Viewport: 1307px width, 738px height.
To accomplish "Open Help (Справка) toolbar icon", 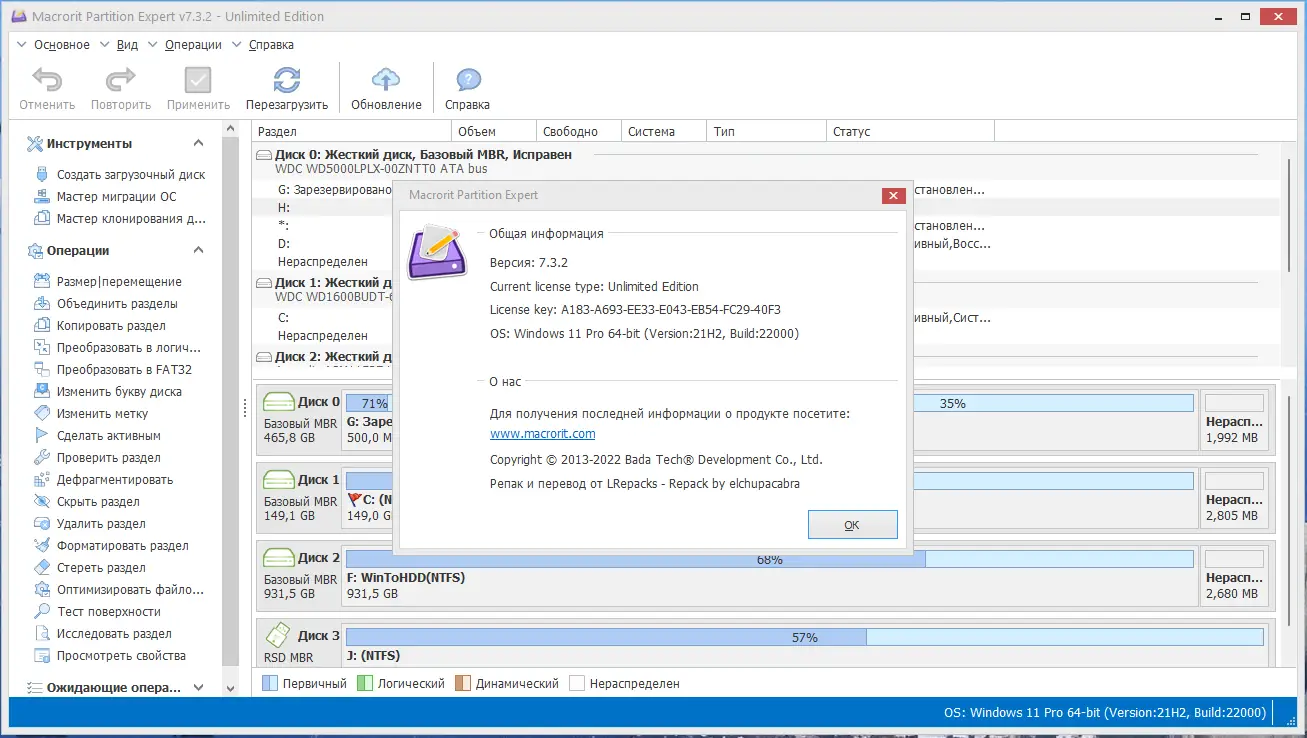I will 468,81.
